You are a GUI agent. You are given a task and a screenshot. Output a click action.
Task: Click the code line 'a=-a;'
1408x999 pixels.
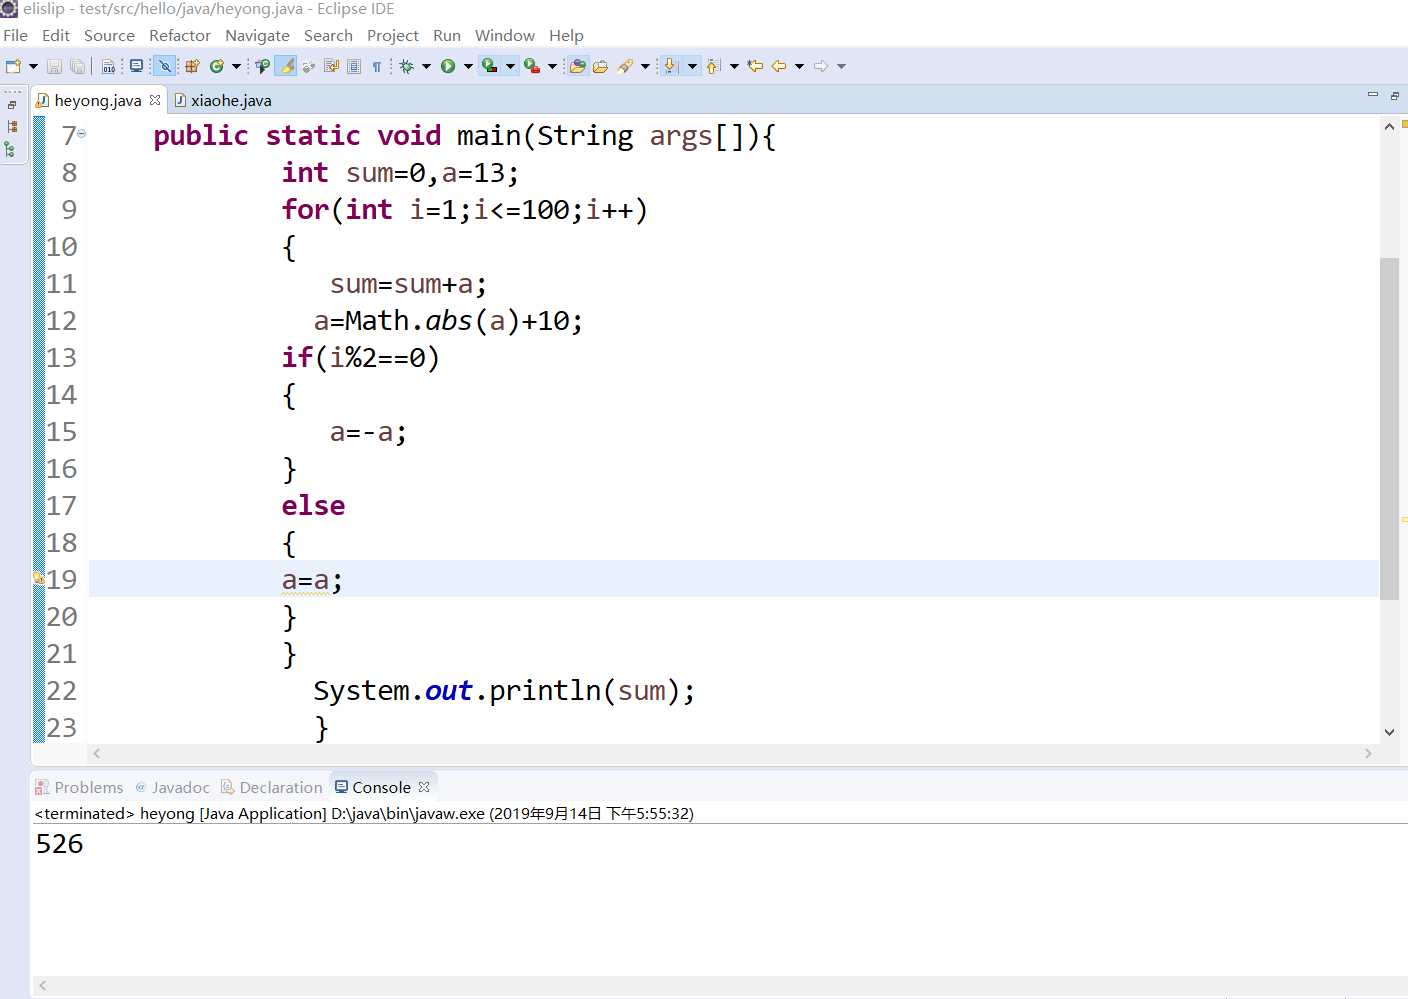[368, 432]
